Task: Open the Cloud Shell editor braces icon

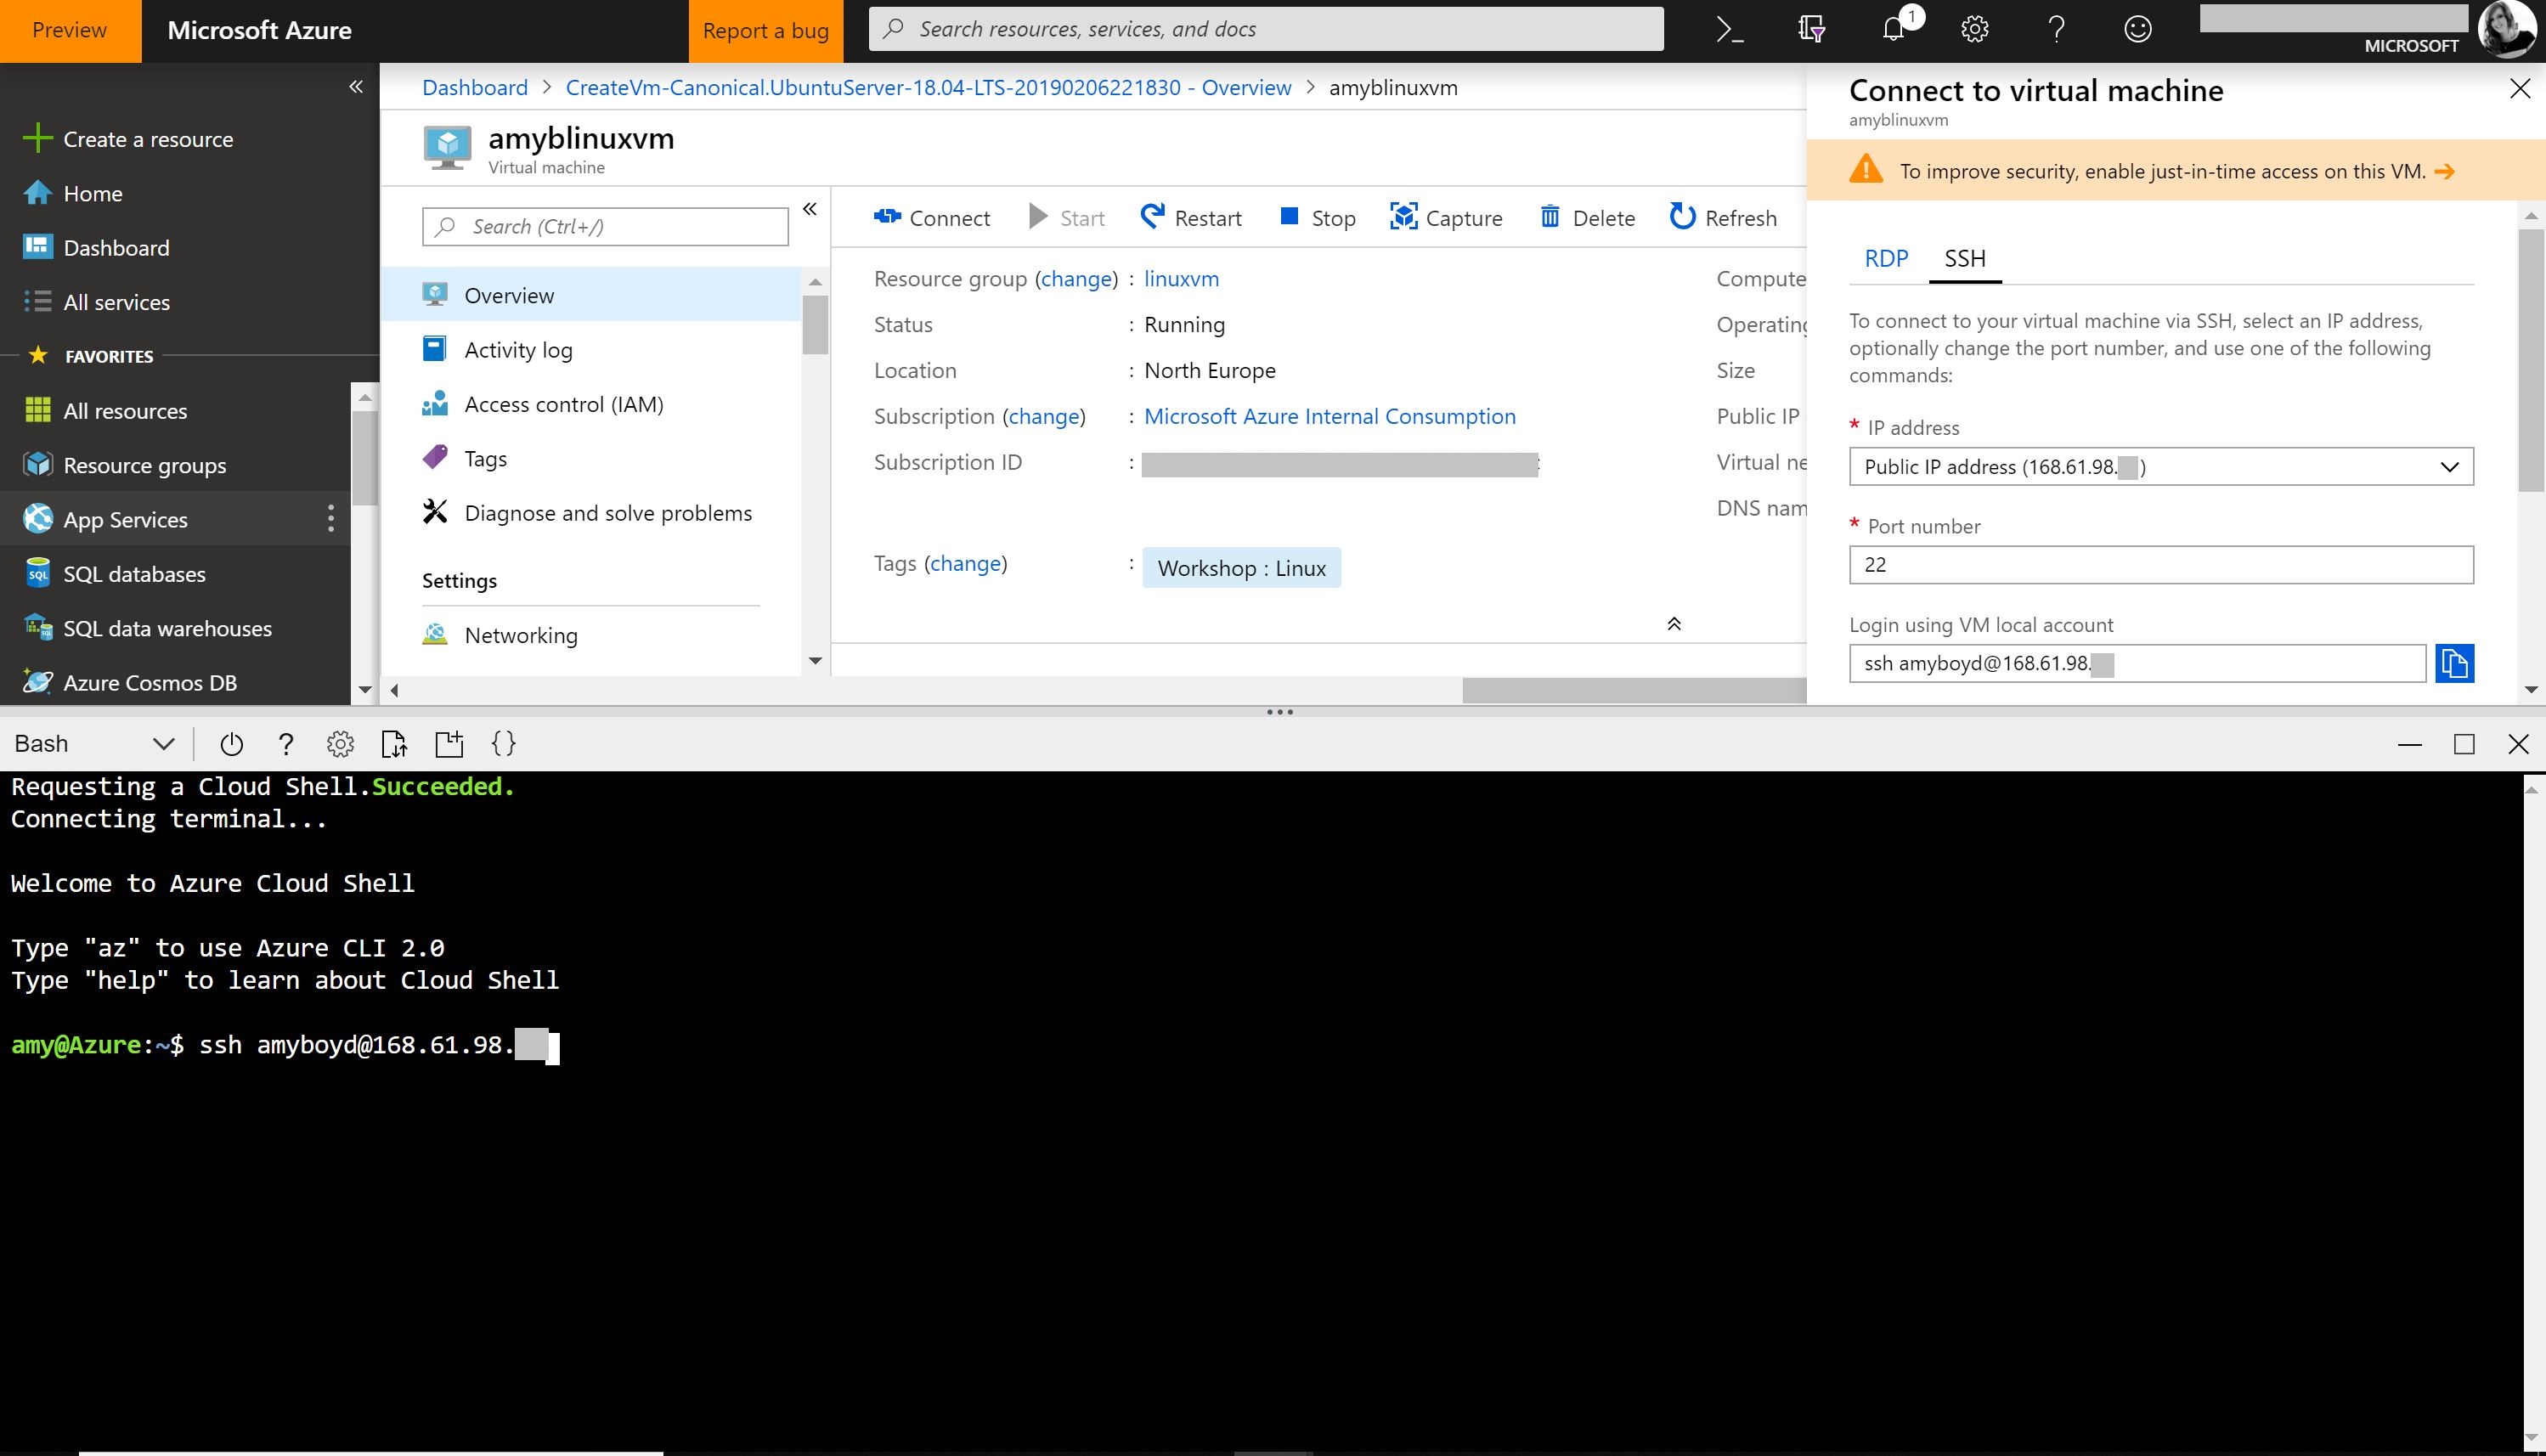Action: [503, 743]
